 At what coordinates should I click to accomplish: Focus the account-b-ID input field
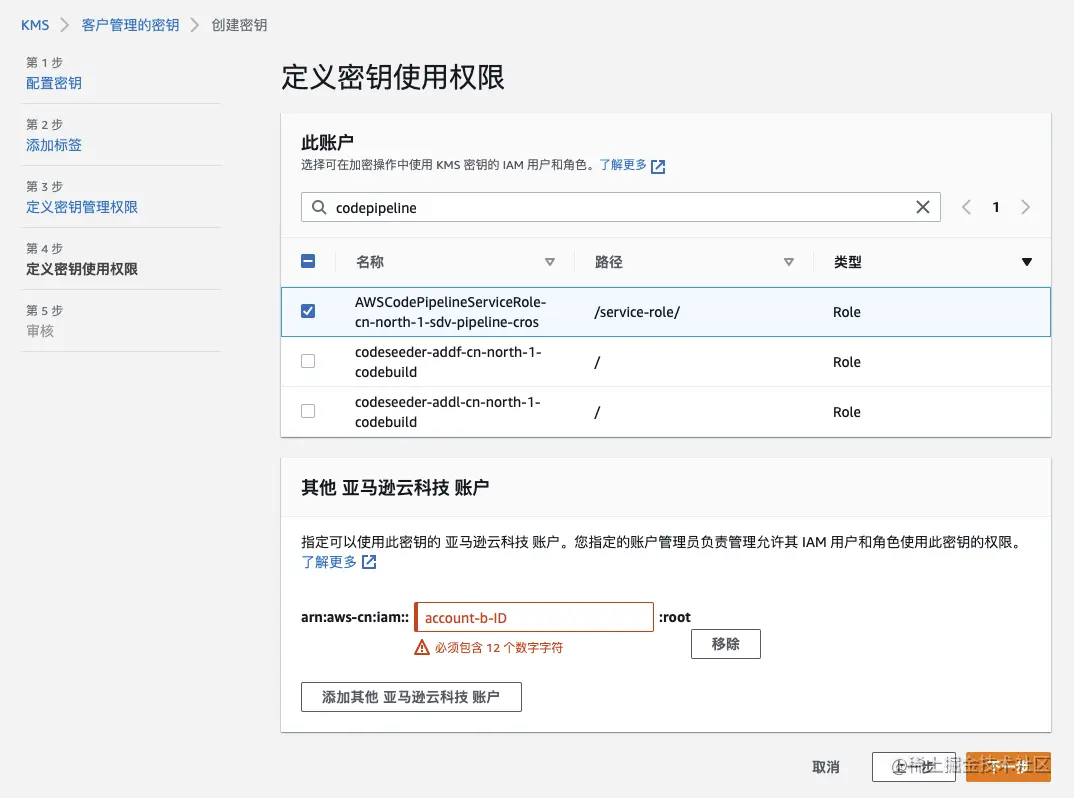(x=534, y=618)
